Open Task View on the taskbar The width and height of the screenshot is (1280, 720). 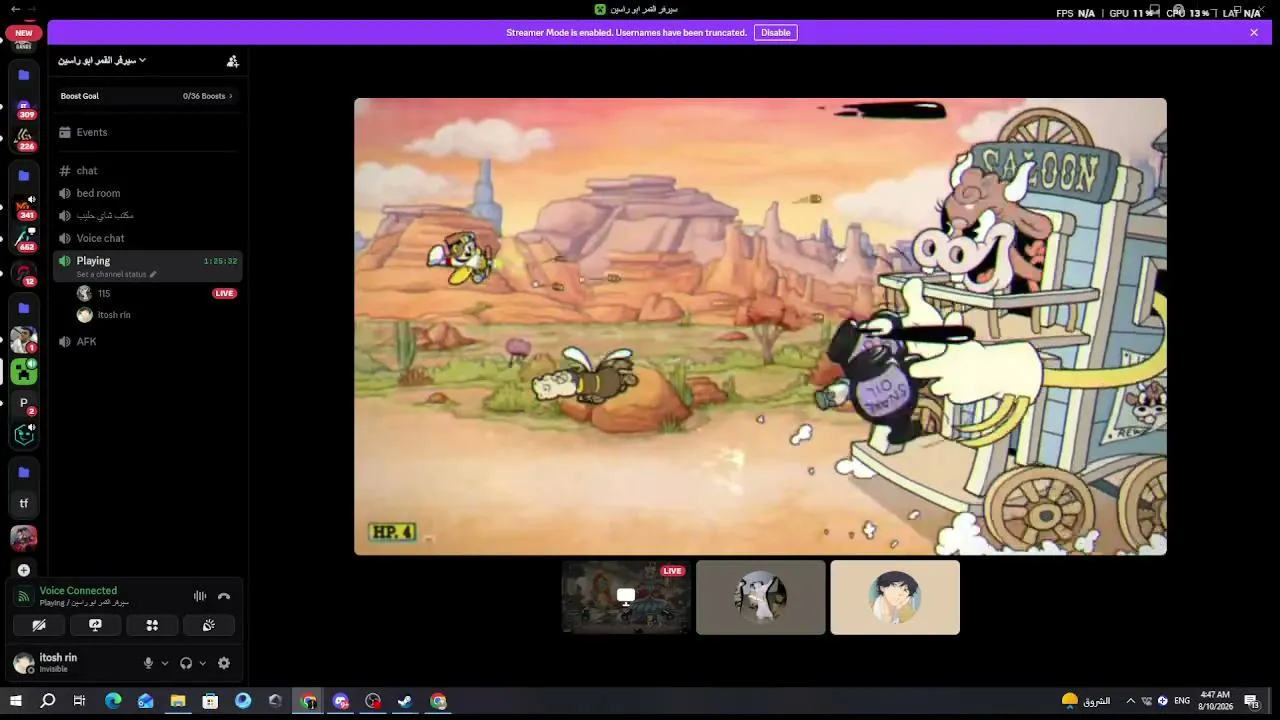click(x=79, y=701)
